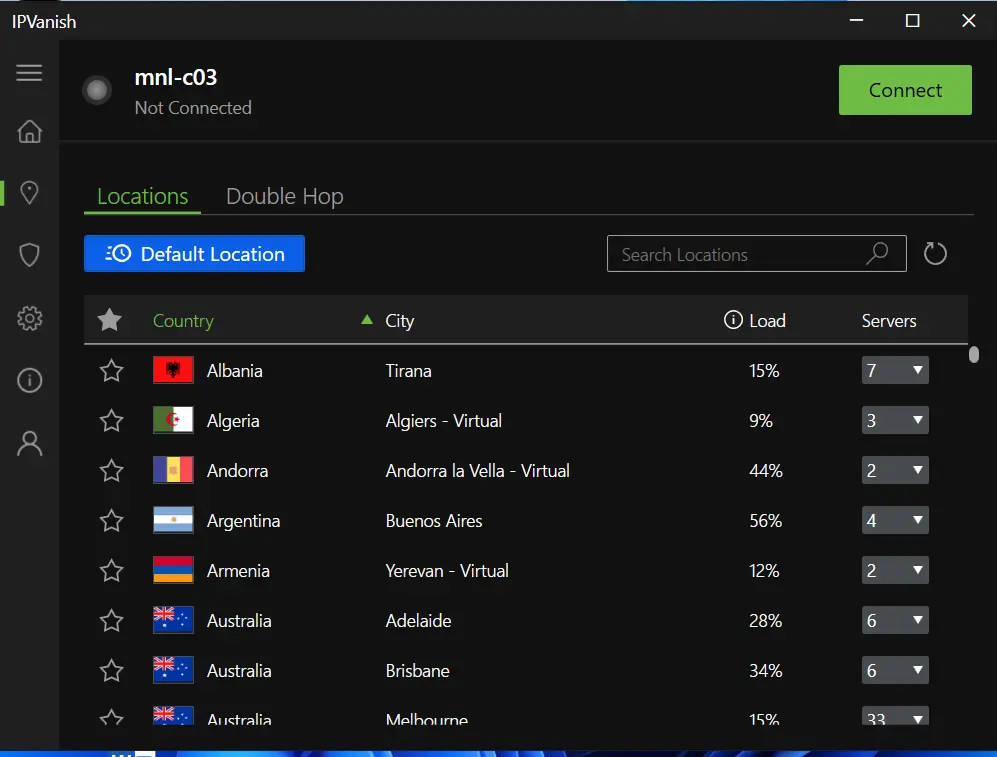997x757 pixels.
Task: Click the Andorra flag icon
Action: tap(173, 470)
